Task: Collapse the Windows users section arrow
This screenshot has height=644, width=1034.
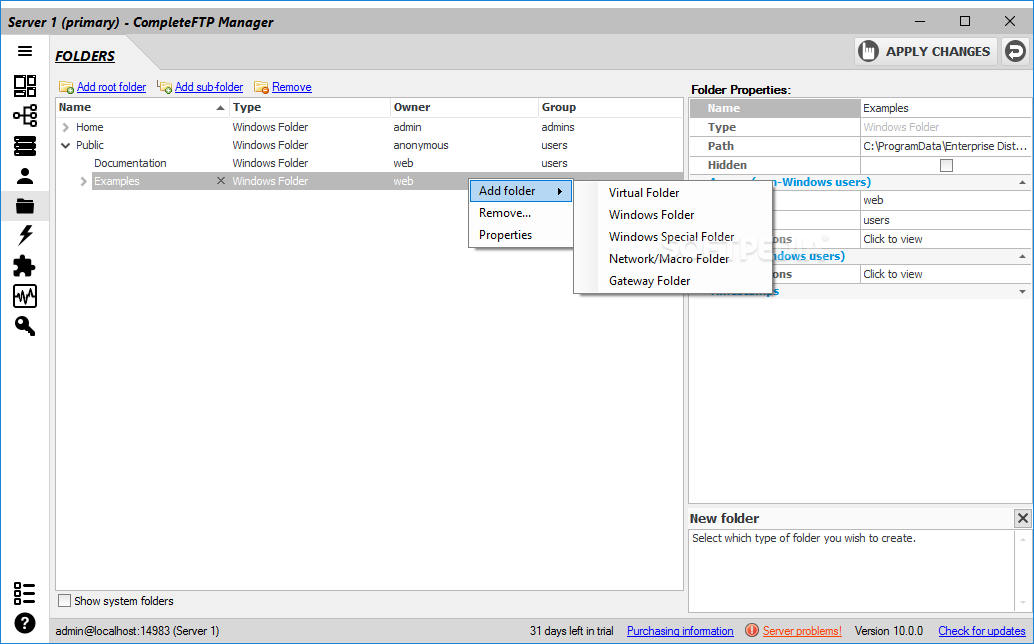Action: click(x=1022, y=256)
